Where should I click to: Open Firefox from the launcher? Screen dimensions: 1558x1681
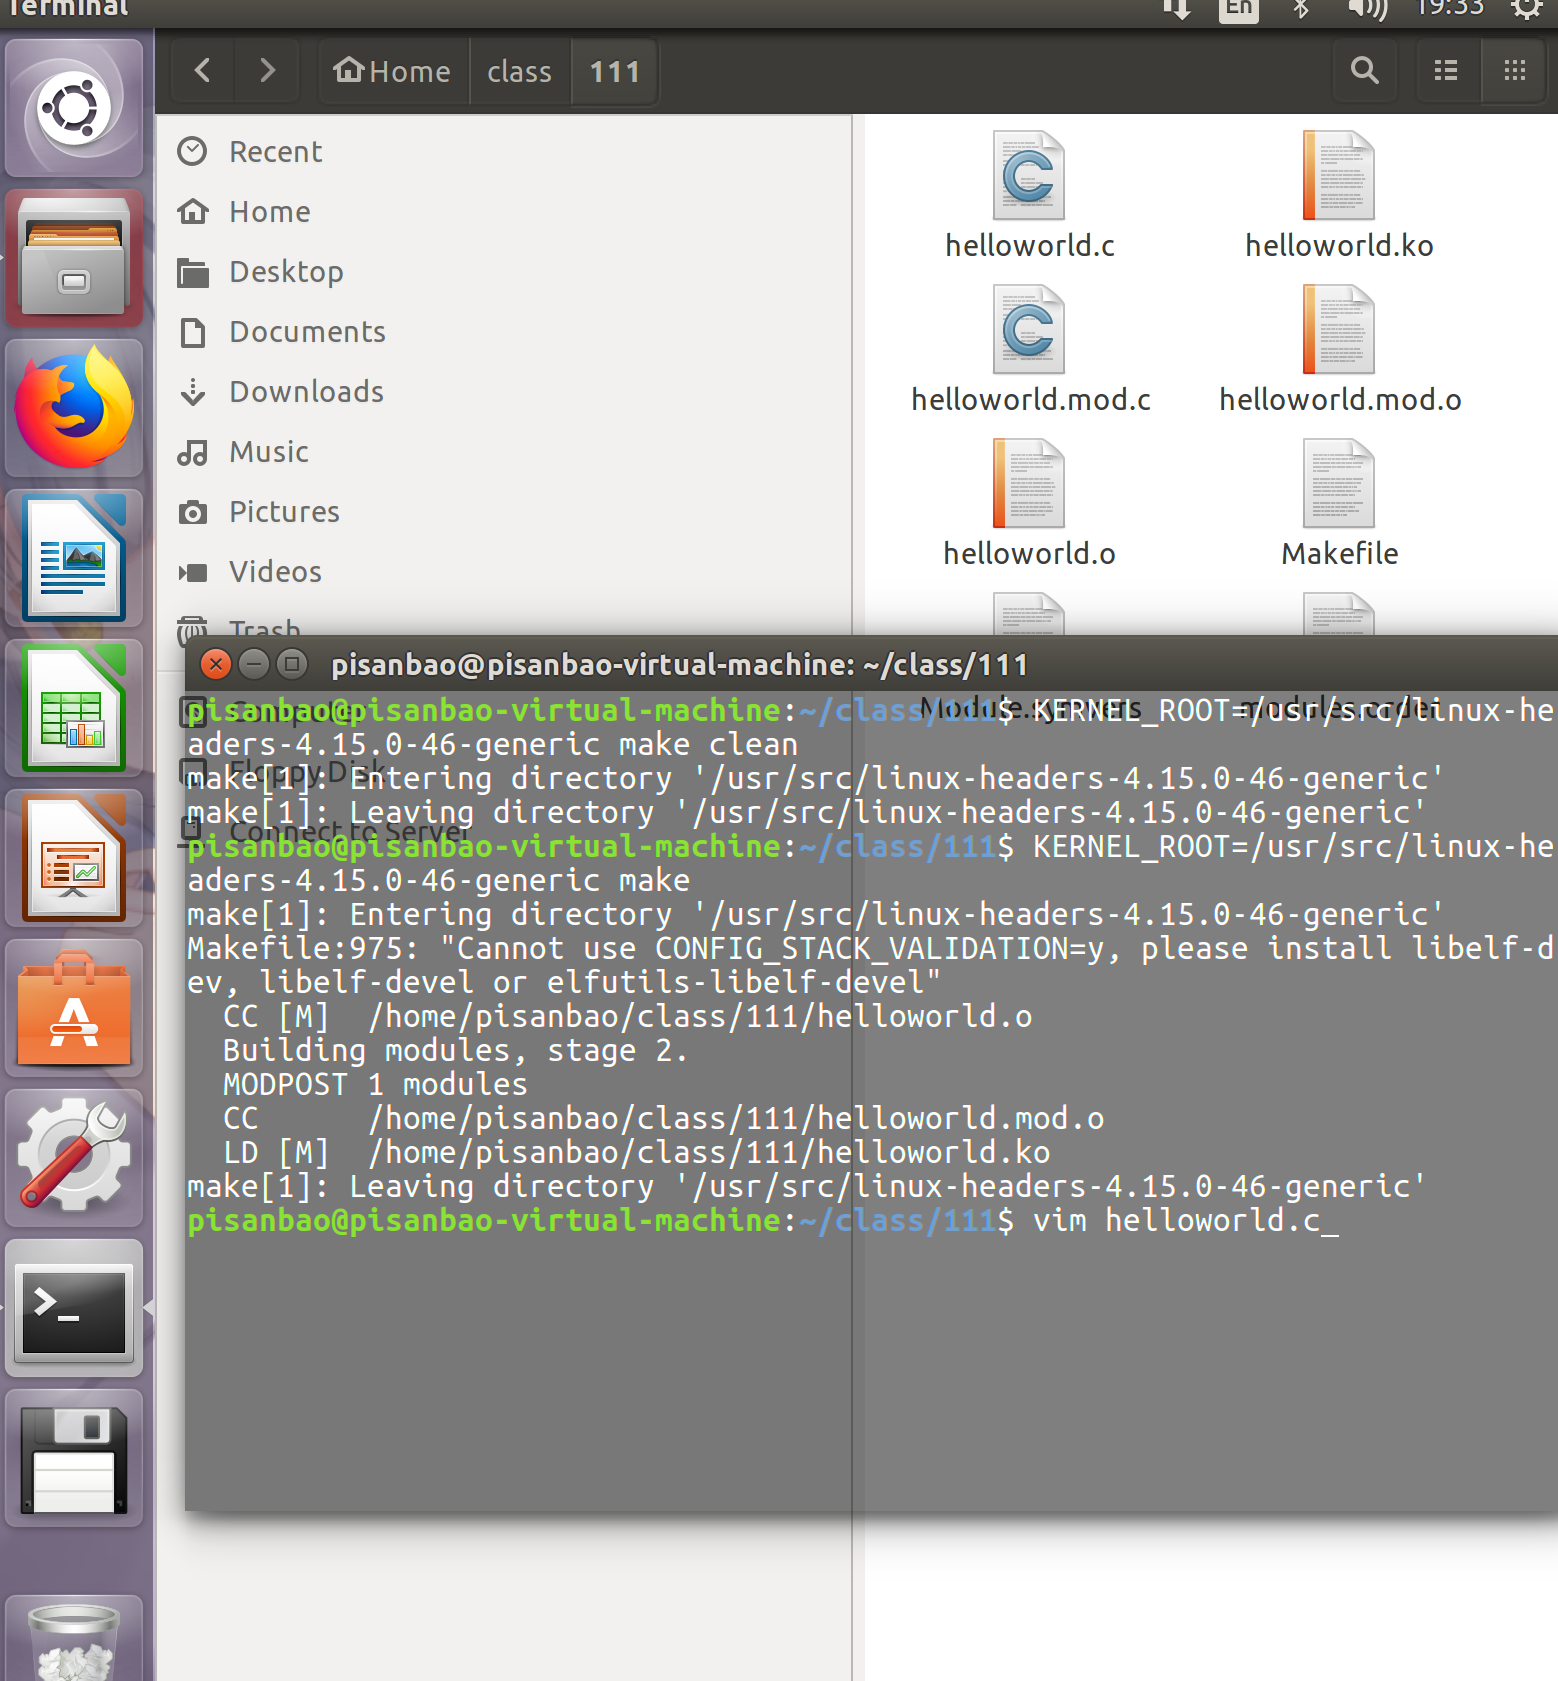(74, 408)
